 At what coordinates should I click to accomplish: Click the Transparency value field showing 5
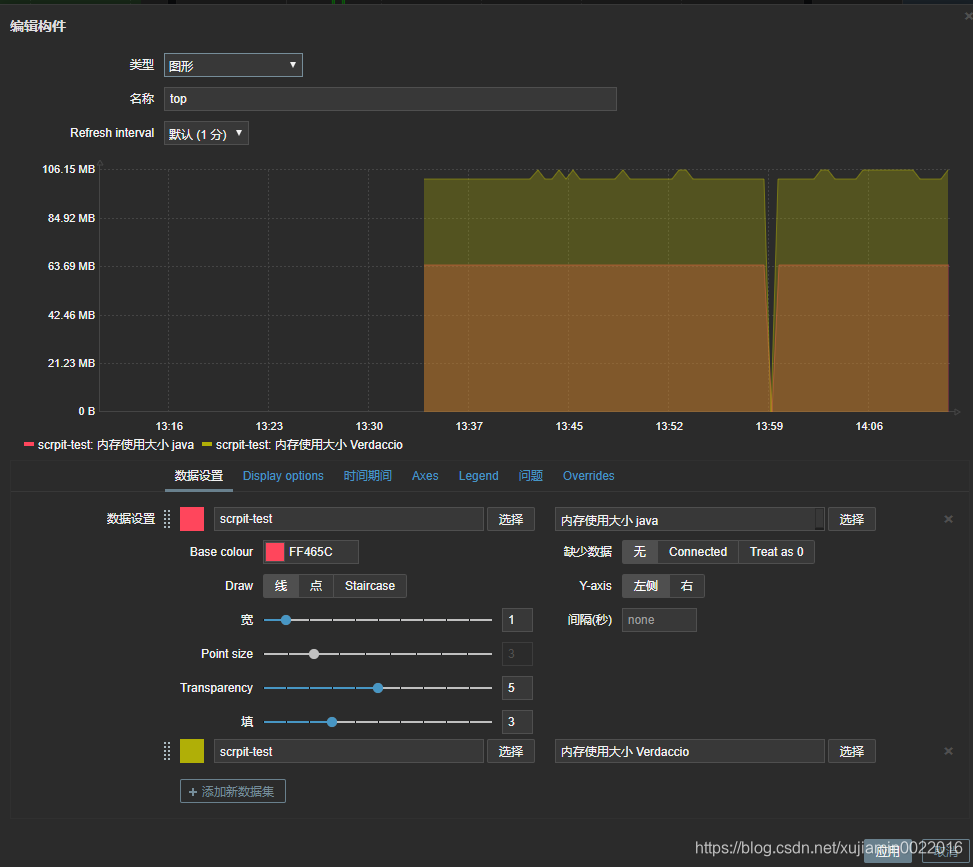[518, 688]
